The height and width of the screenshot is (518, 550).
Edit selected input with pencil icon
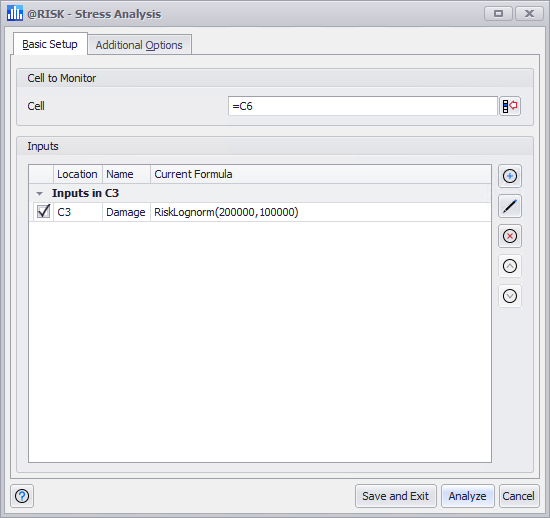510,206
